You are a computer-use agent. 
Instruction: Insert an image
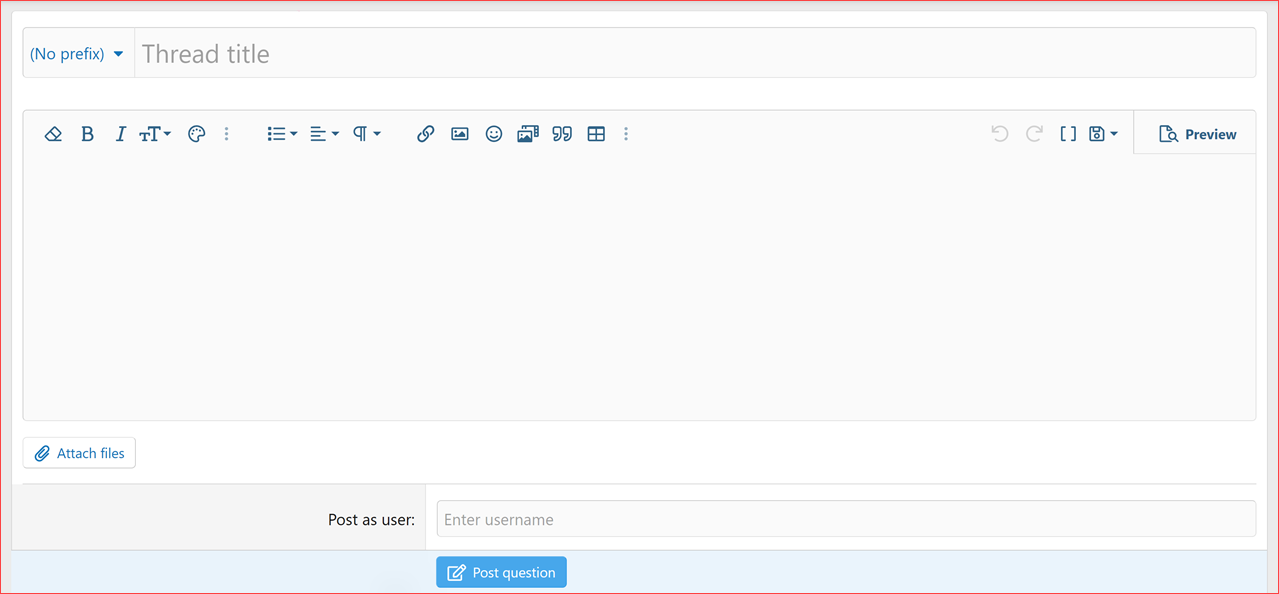pyautogui.click(x=459, y=133)
